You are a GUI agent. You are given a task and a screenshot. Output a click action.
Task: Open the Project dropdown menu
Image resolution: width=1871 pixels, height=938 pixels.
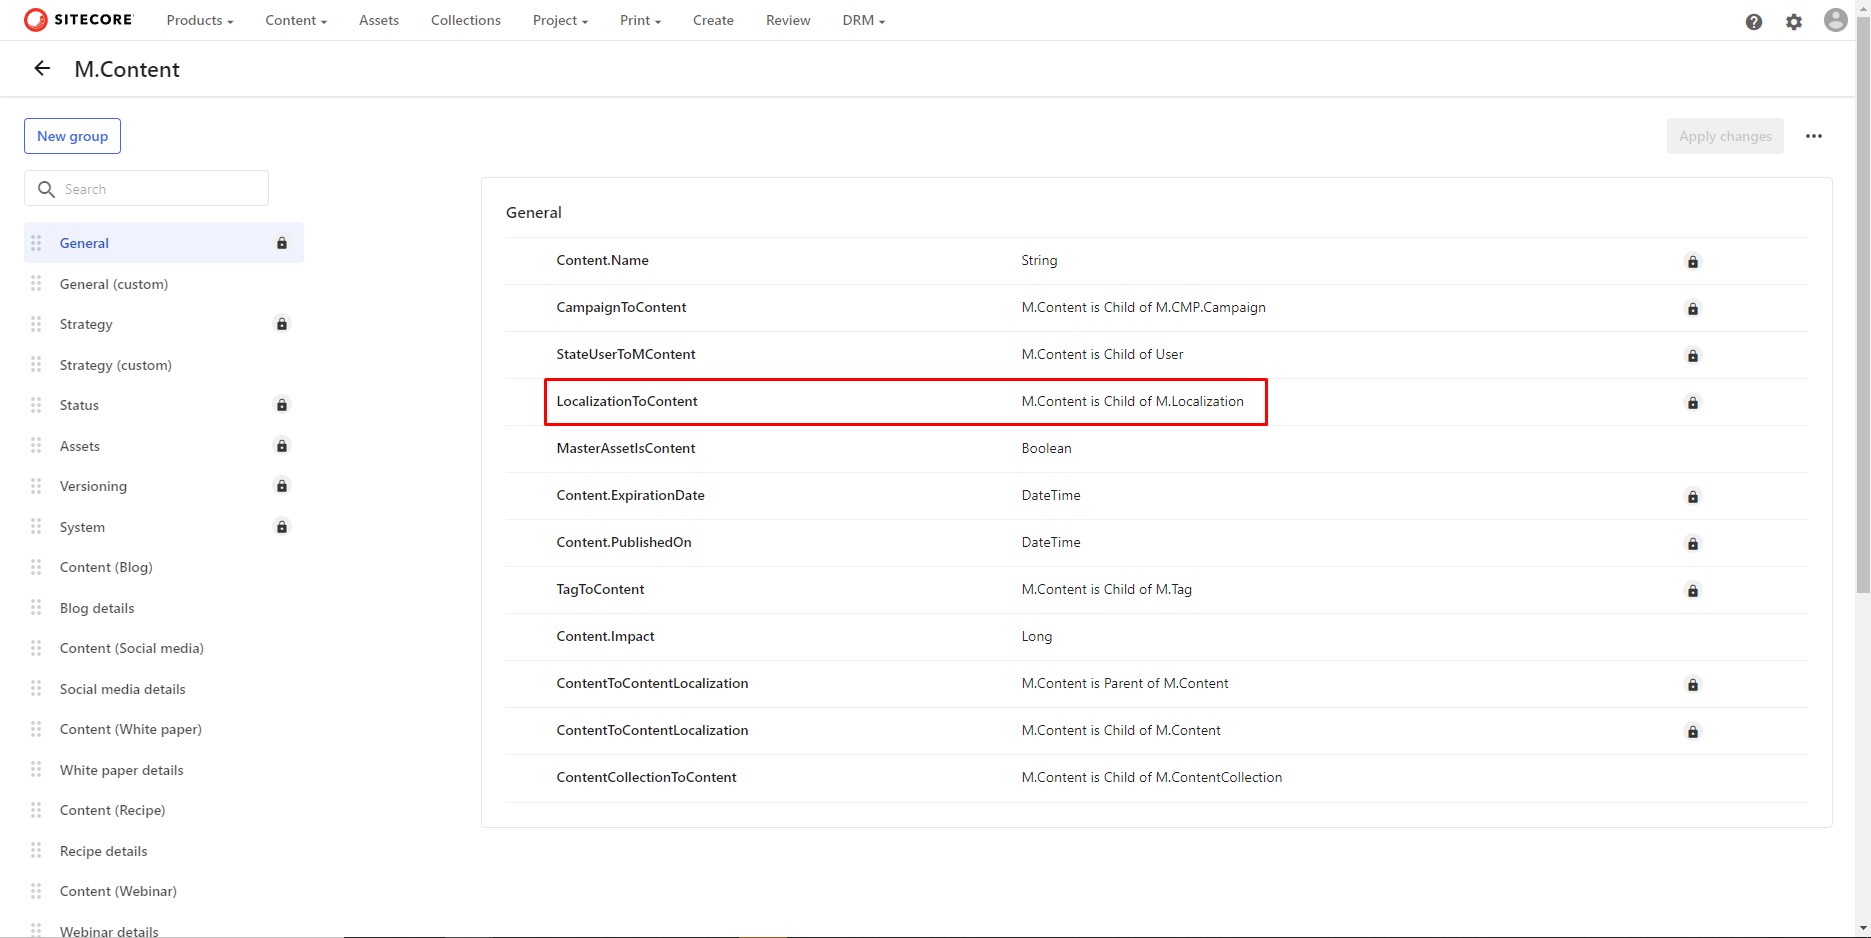[x=560, y=20]
